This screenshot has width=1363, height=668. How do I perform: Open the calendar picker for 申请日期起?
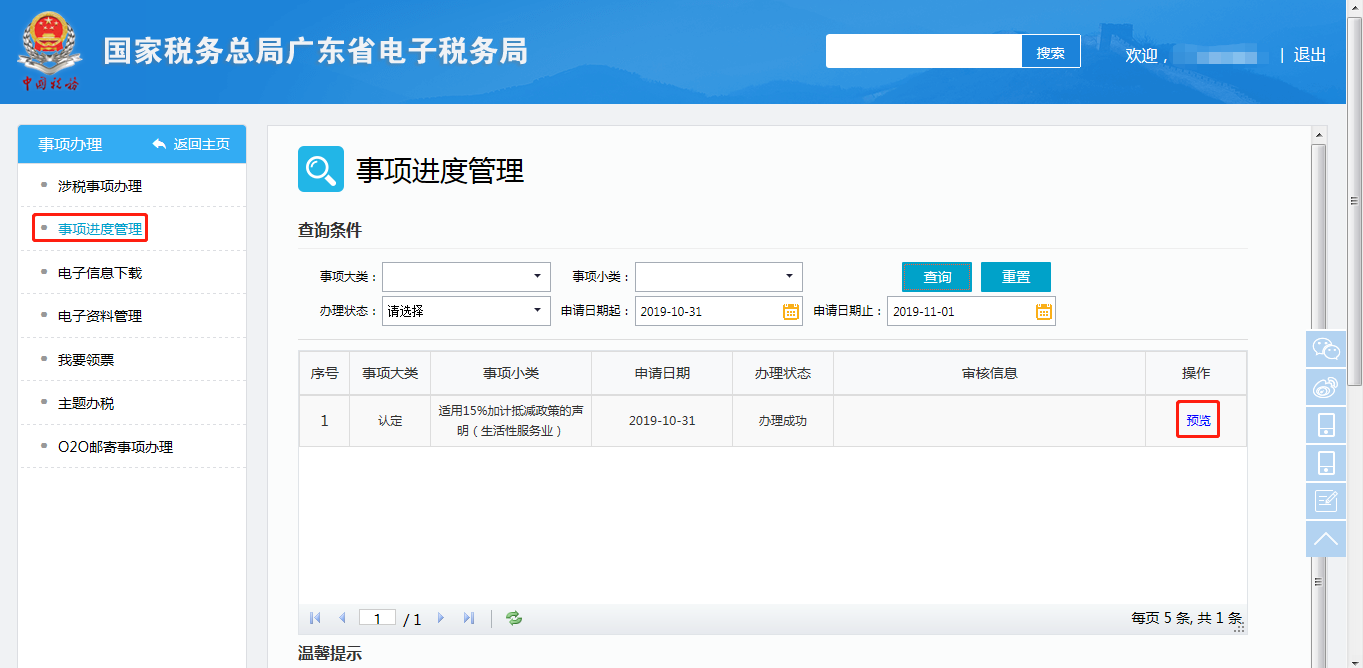coord(789,310)
